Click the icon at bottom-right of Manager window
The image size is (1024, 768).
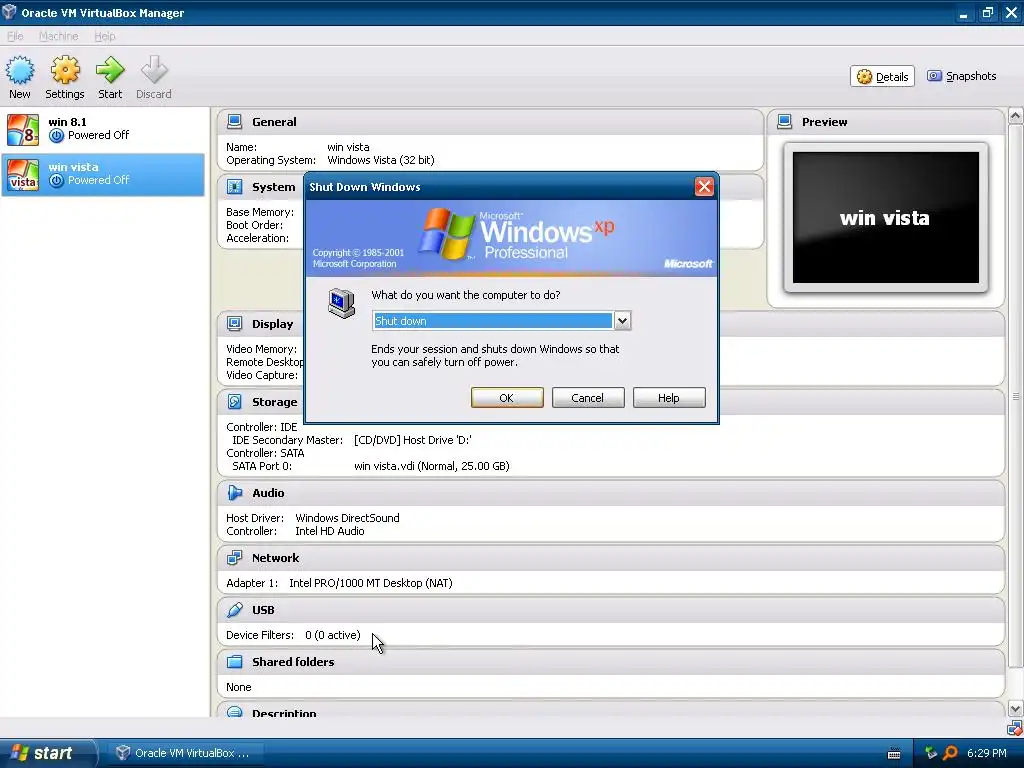tap(1015, 728)
